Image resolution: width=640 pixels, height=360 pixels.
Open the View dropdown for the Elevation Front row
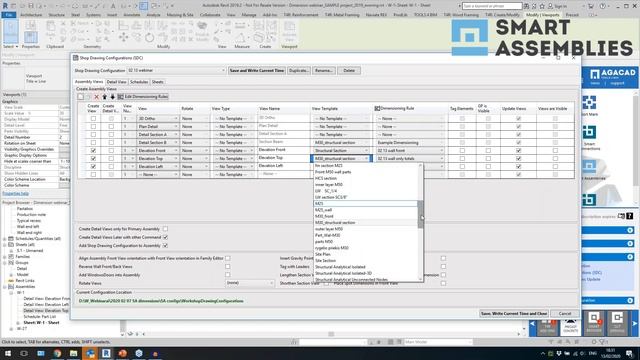tap(158, 151)
